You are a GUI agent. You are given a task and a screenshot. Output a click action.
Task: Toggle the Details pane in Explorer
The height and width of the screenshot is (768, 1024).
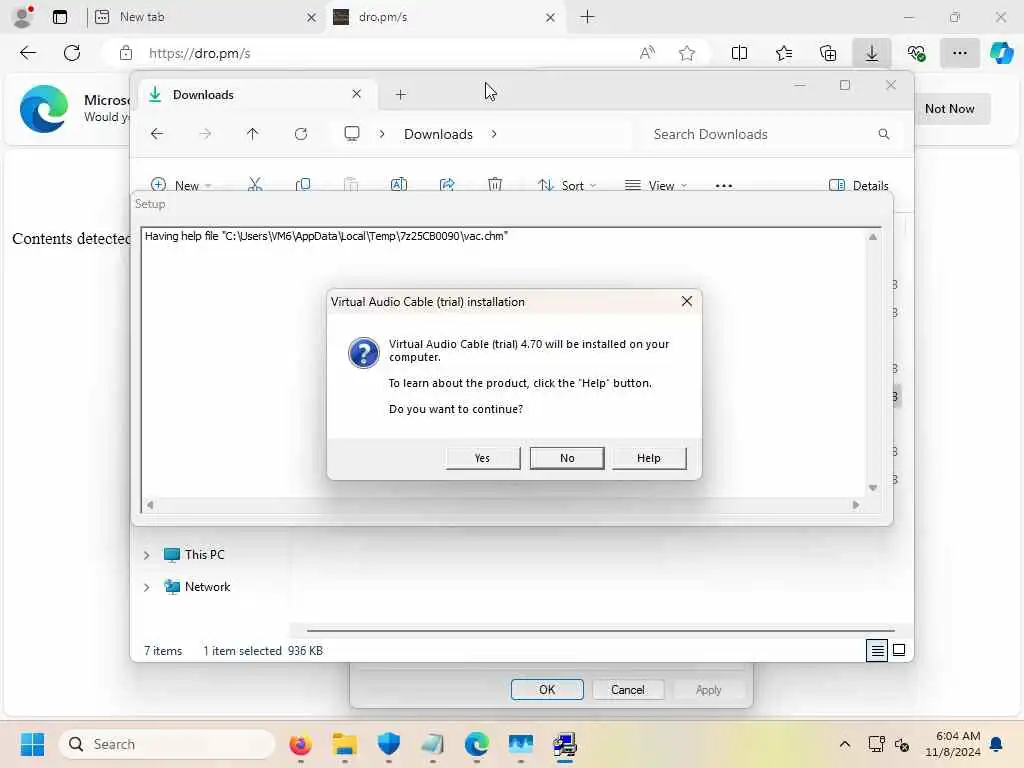858,185
